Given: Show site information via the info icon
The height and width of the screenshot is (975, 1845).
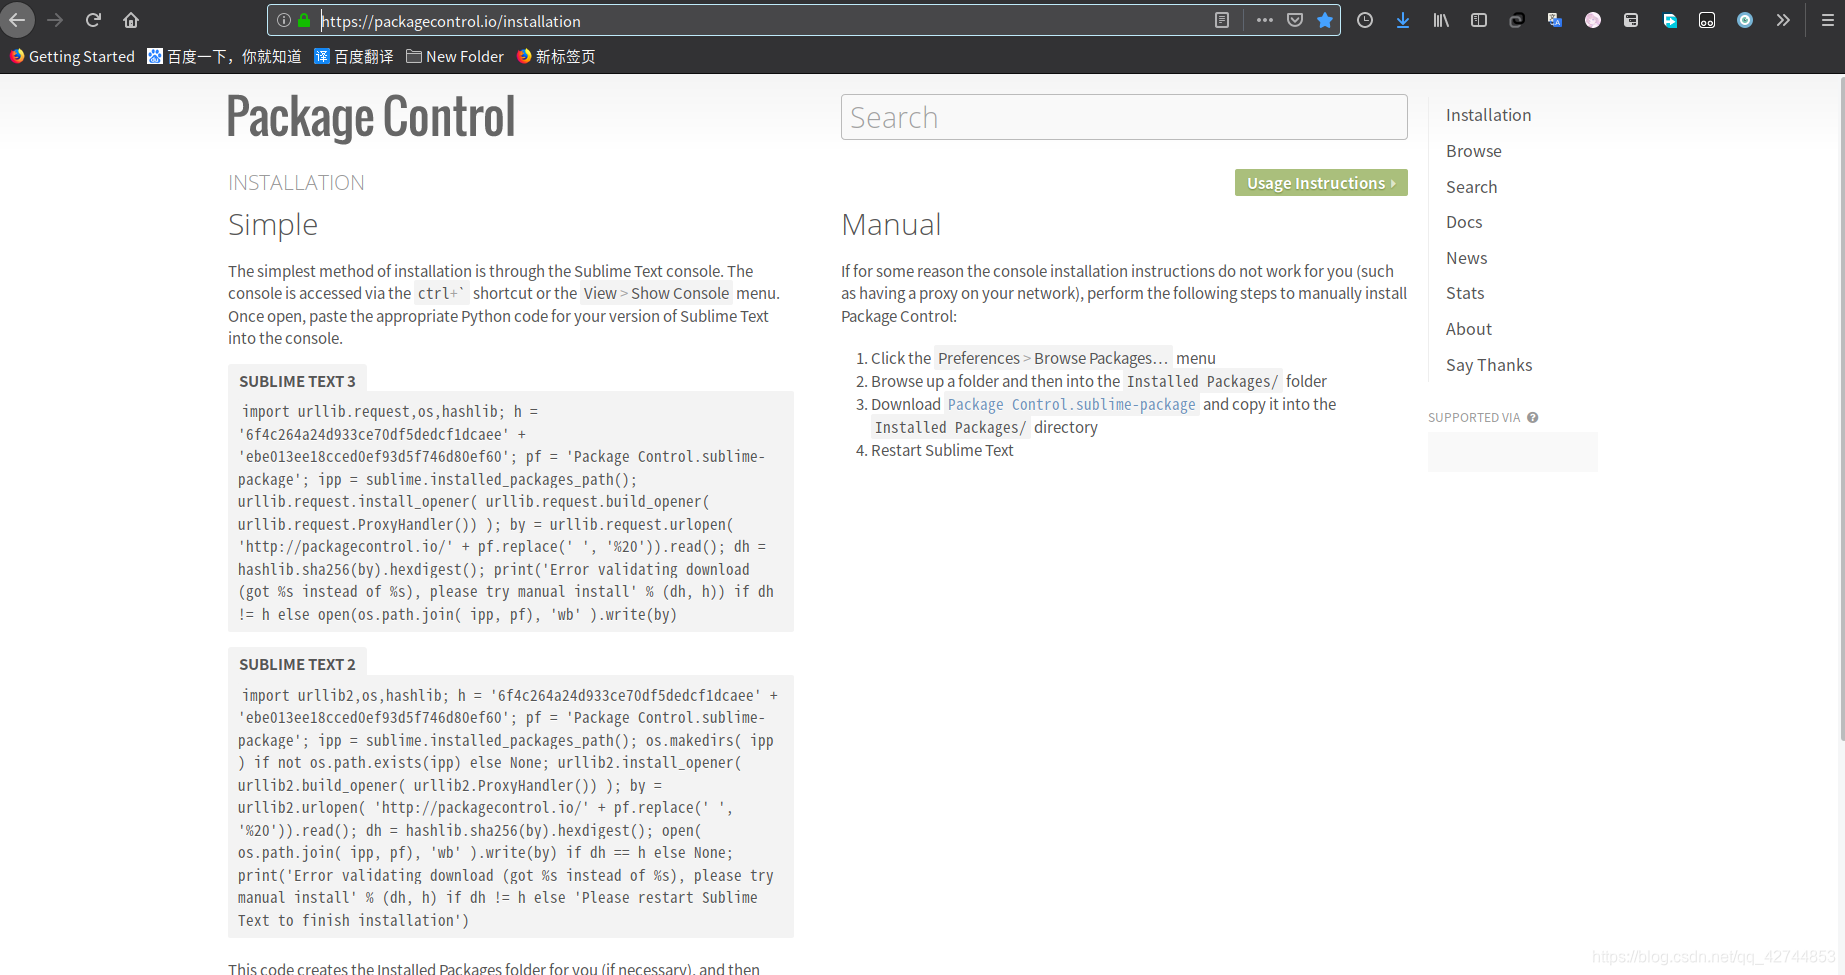Looking at the screenshot, I should [x=284, y=20].
